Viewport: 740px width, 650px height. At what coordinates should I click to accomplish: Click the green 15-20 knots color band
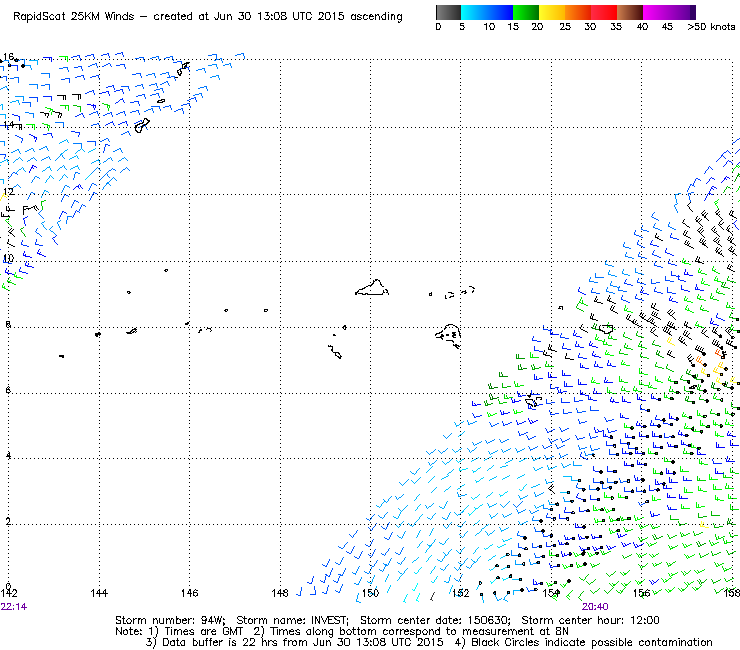(526, 12)
